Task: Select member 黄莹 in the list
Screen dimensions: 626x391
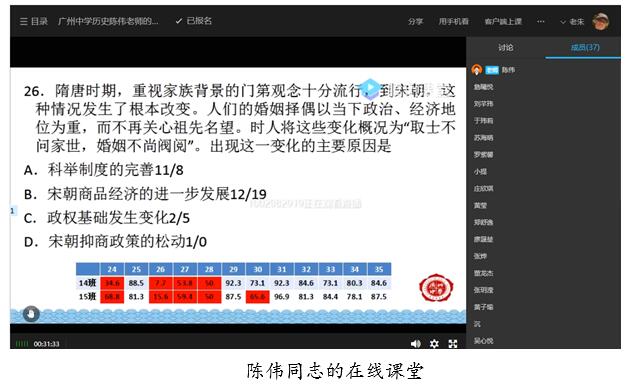Action: click(480, 205)
